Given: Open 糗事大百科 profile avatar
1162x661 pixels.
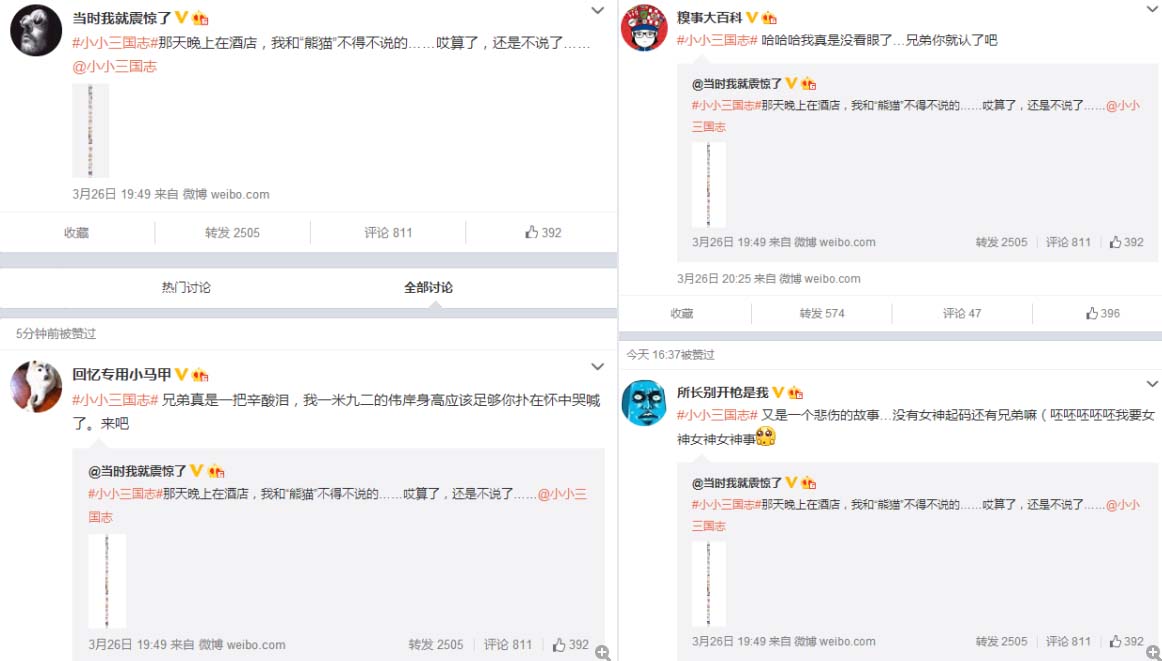Looking at the screenshot, I should [643, 27].
